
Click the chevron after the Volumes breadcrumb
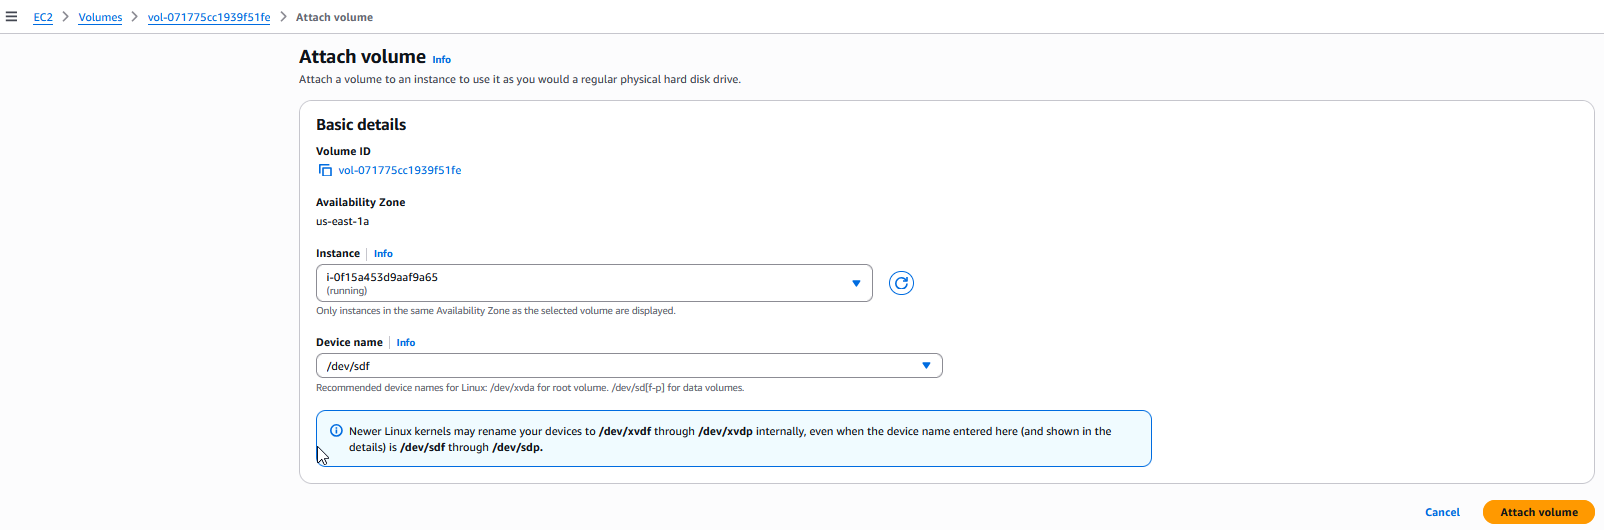134,17
